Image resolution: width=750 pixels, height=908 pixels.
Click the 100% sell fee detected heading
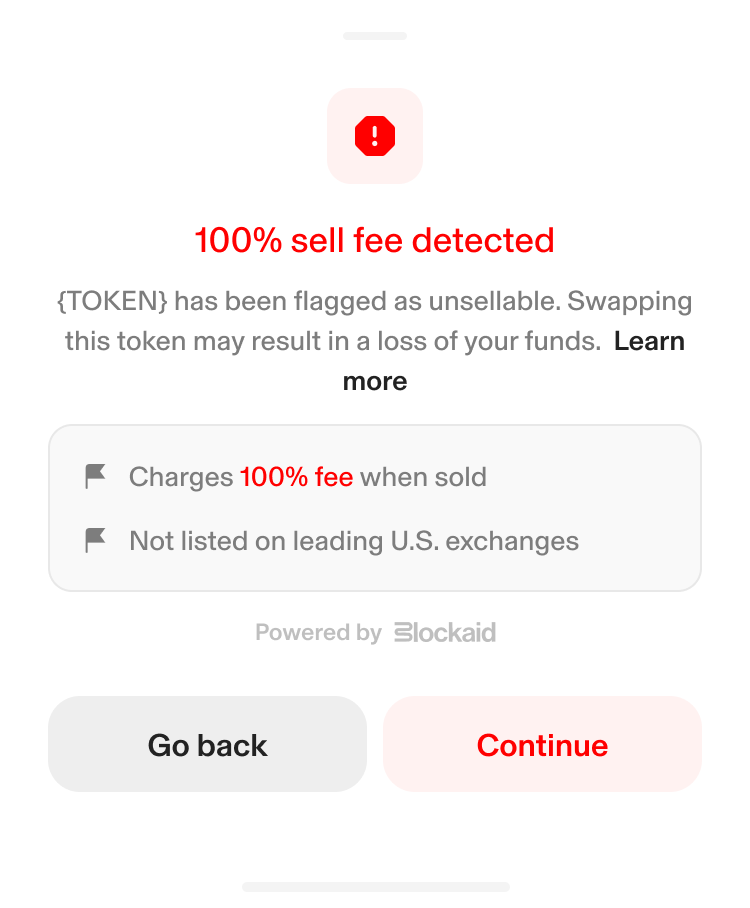(x=375, y=240)
